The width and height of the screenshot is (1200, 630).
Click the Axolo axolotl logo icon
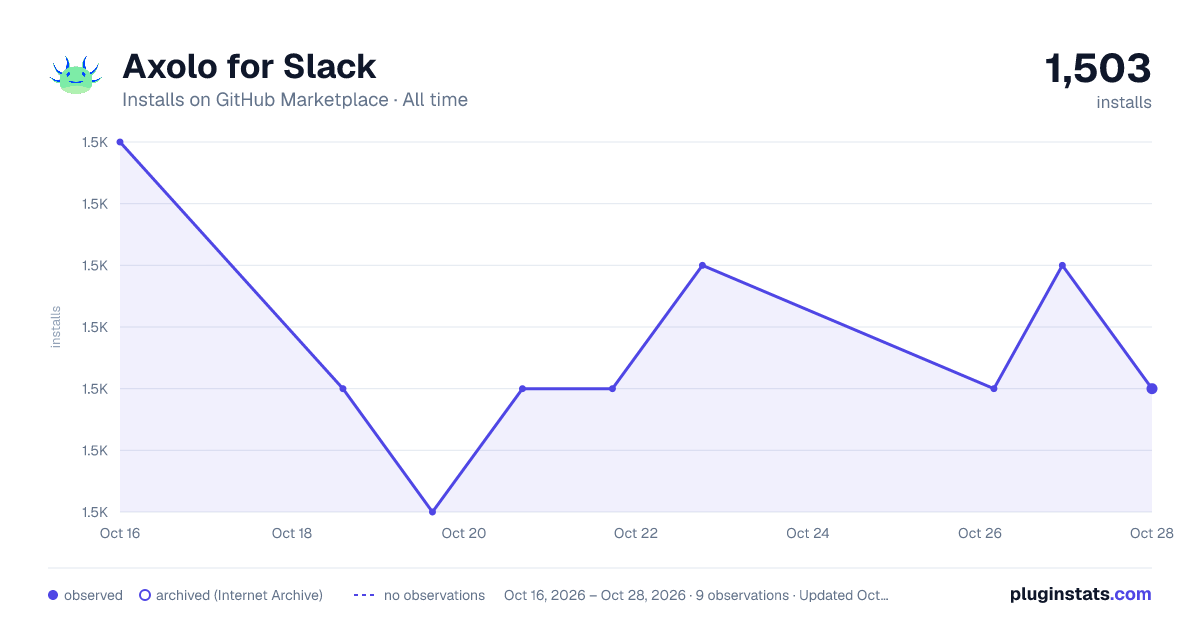click(x=76, y=75)
